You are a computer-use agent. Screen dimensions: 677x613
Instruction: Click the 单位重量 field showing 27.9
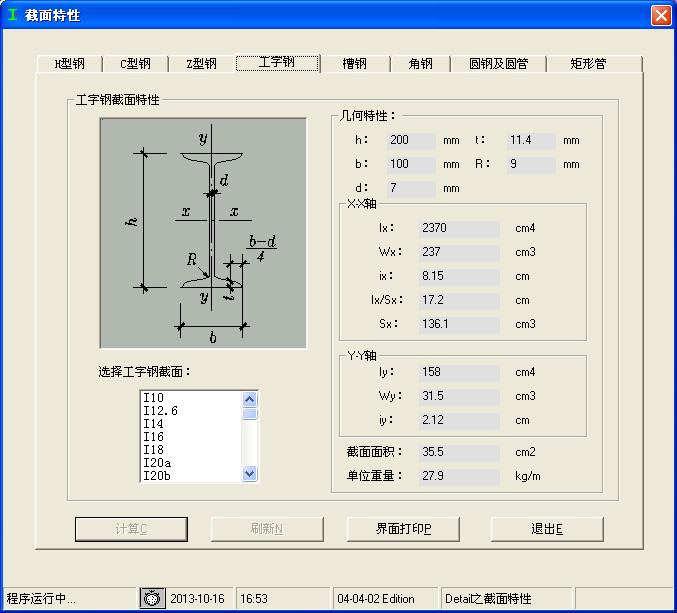coord(459,476)
